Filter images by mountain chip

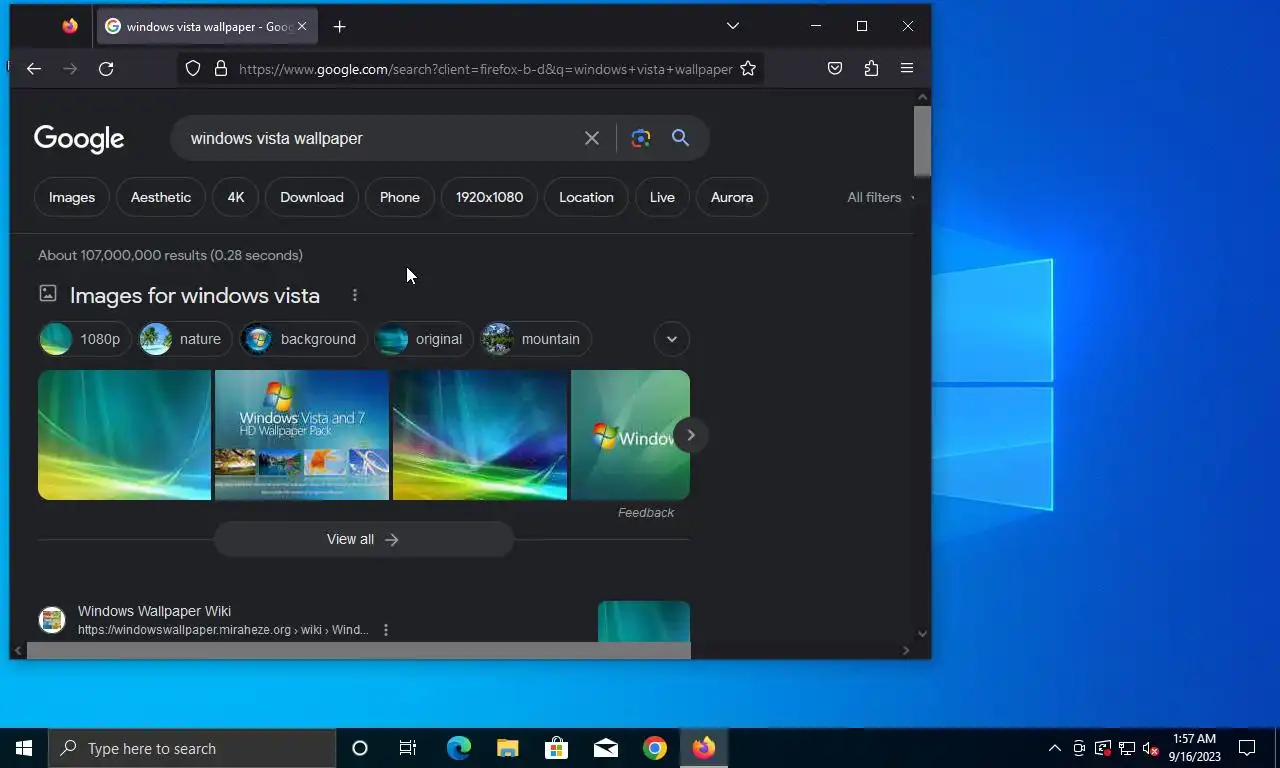pyautogui.click(x=536, y=339)
